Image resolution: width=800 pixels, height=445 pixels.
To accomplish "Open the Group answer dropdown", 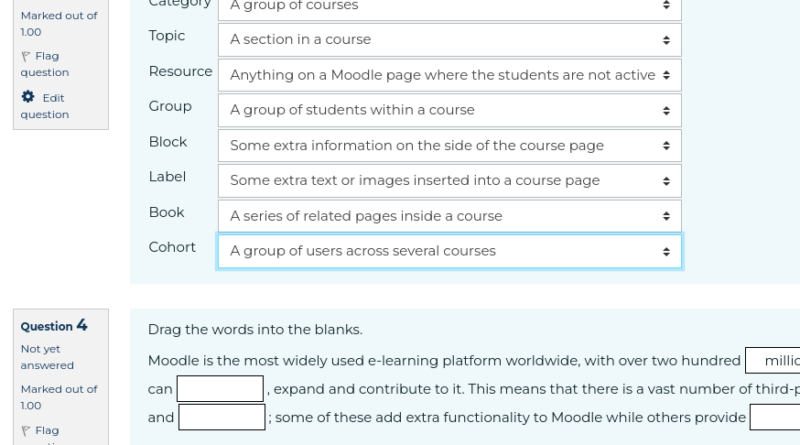I will point(449,110).
